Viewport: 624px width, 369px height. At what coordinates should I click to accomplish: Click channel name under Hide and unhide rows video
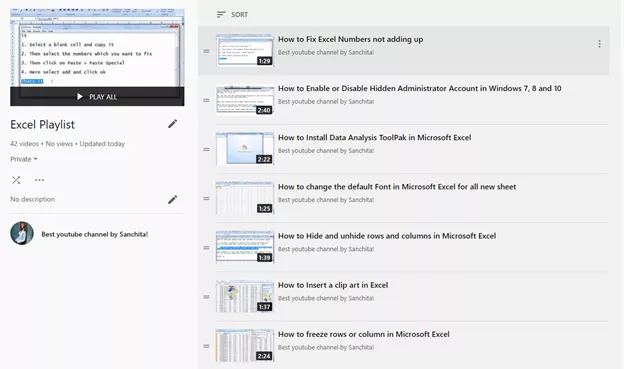[x=326, y=249]
